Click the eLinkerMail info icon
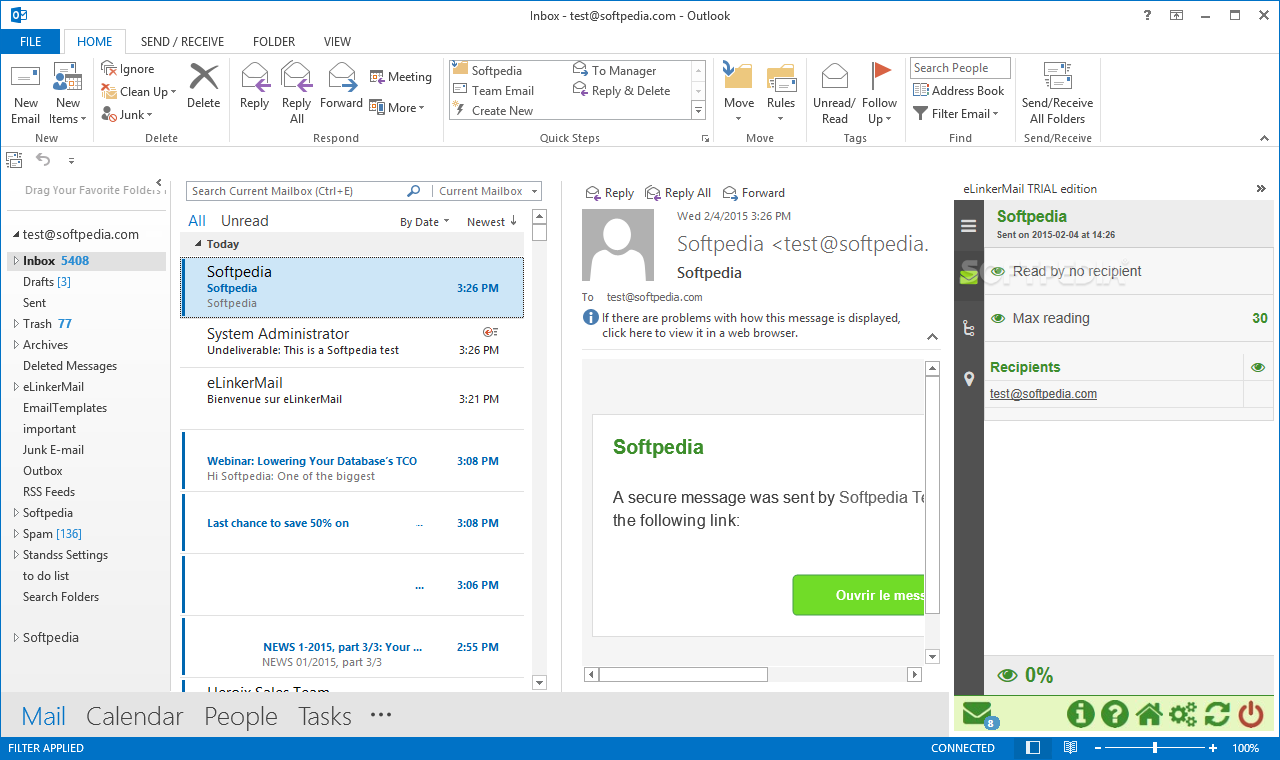Screen dimensions: 1280x760 (1081, 714)
